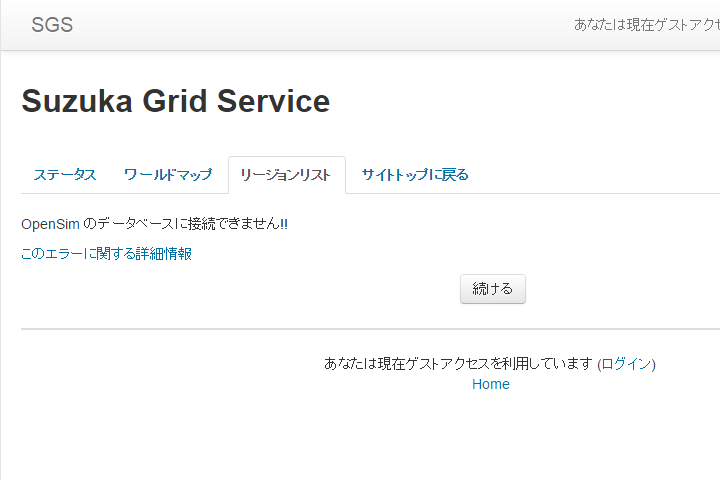Screen dimensions: 720x480
Task: Click the guest access text in header
Action: pos(647,25)
